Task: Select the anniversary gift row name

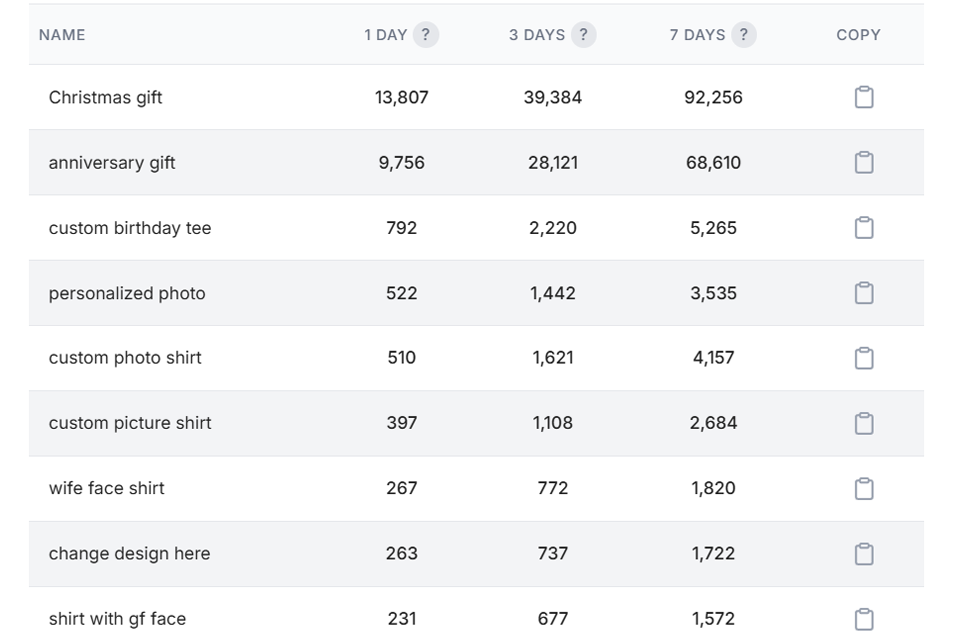Action: (112, 162)
